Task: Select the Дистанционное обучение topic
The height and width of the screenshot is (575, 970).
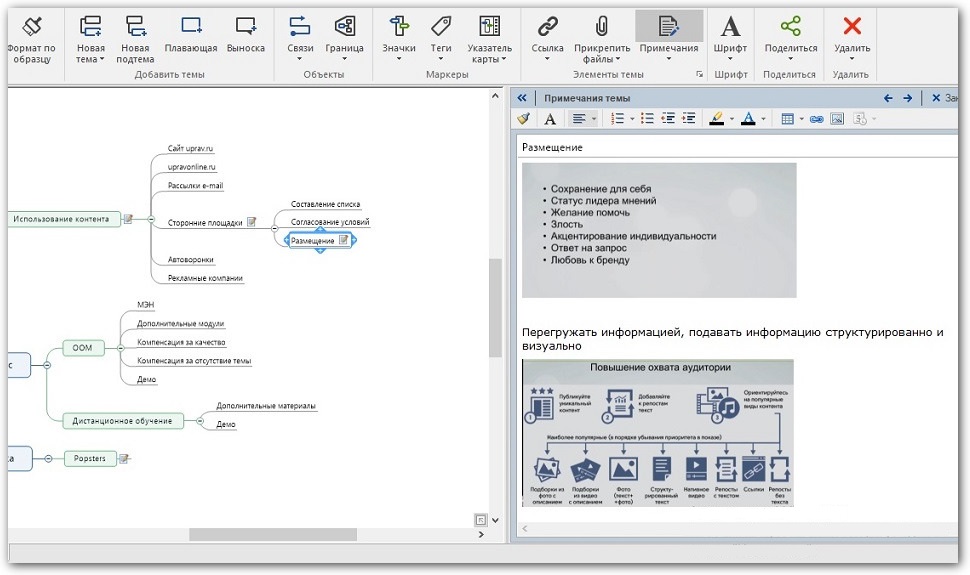Action: [123, 421]
